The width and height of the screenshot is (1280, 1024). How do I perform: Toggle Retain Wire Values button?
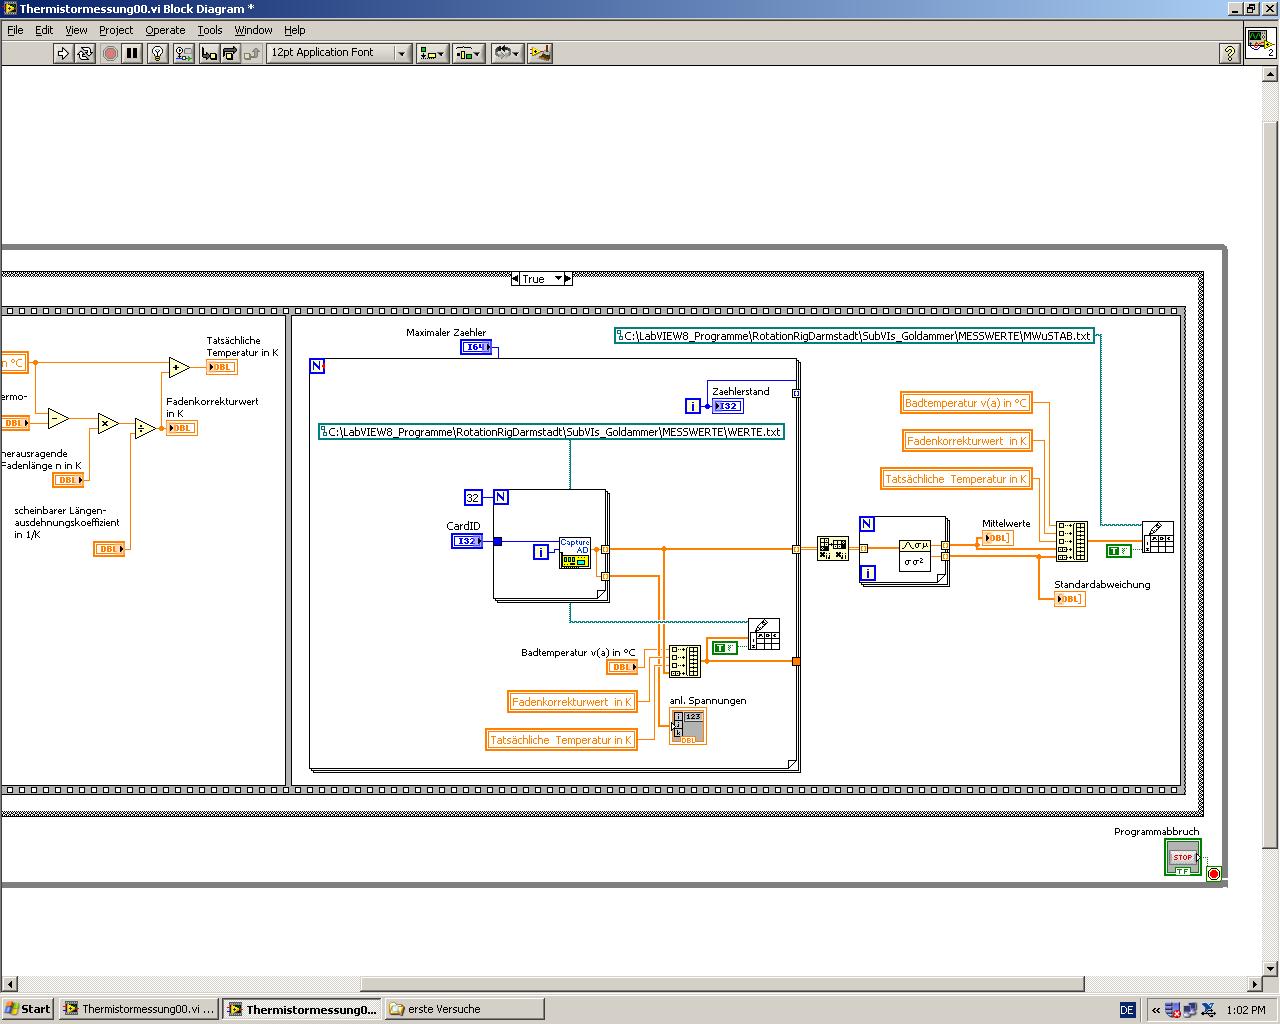pos(183,53)
